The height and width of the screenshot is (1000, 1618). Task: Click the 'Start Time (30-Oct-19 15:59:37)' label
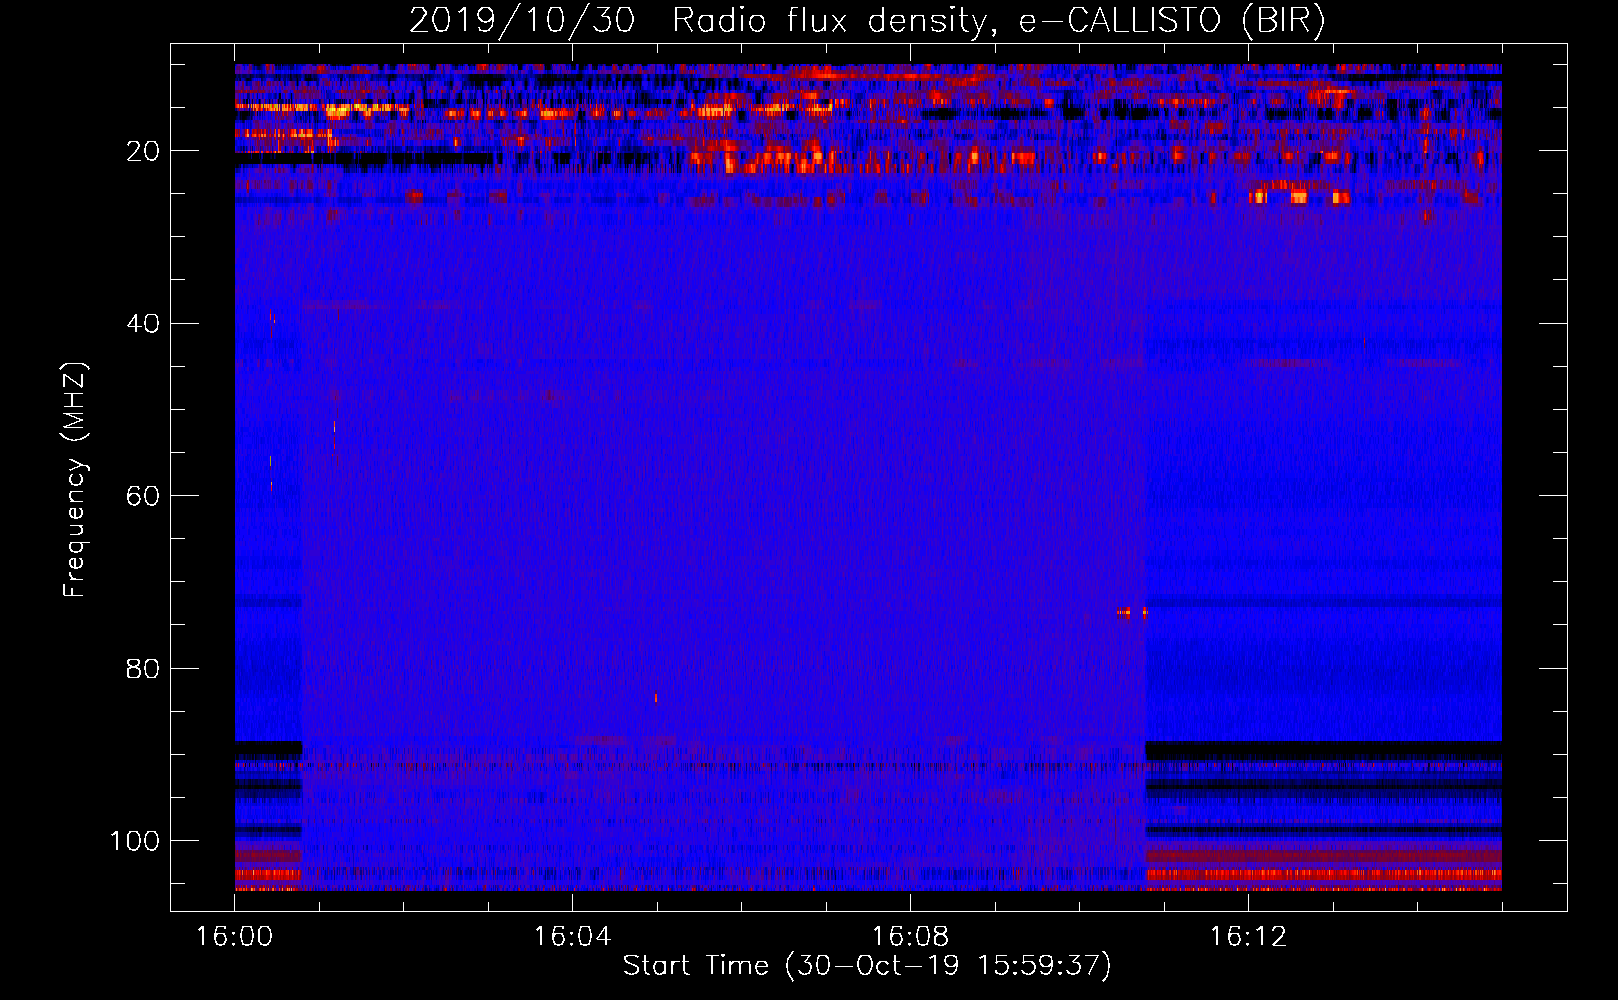[867, 966]
